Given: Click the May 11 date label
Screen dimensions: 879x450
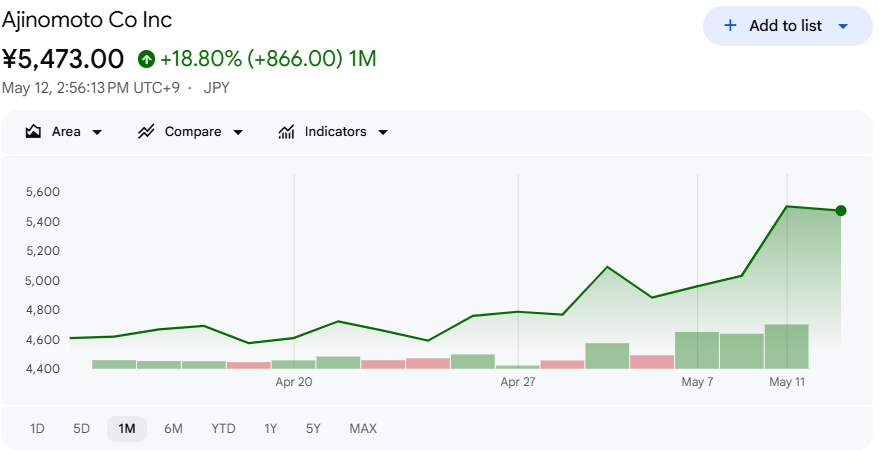Looking at the screenshot, I should coord(787,382).
